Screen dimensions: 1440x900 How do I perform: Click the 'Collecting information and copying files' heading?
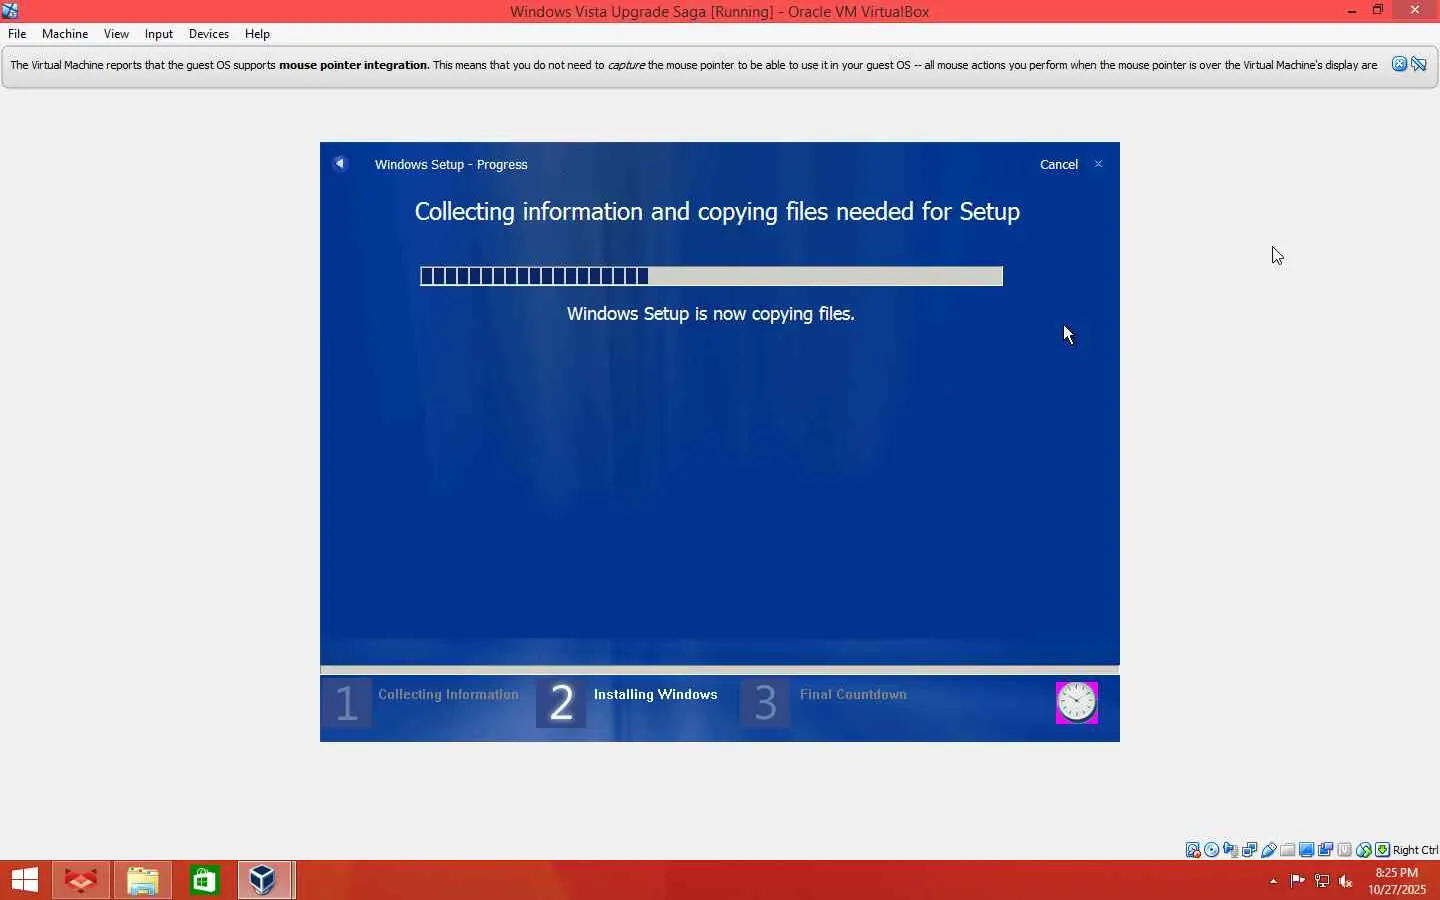(x=717, y=212)
